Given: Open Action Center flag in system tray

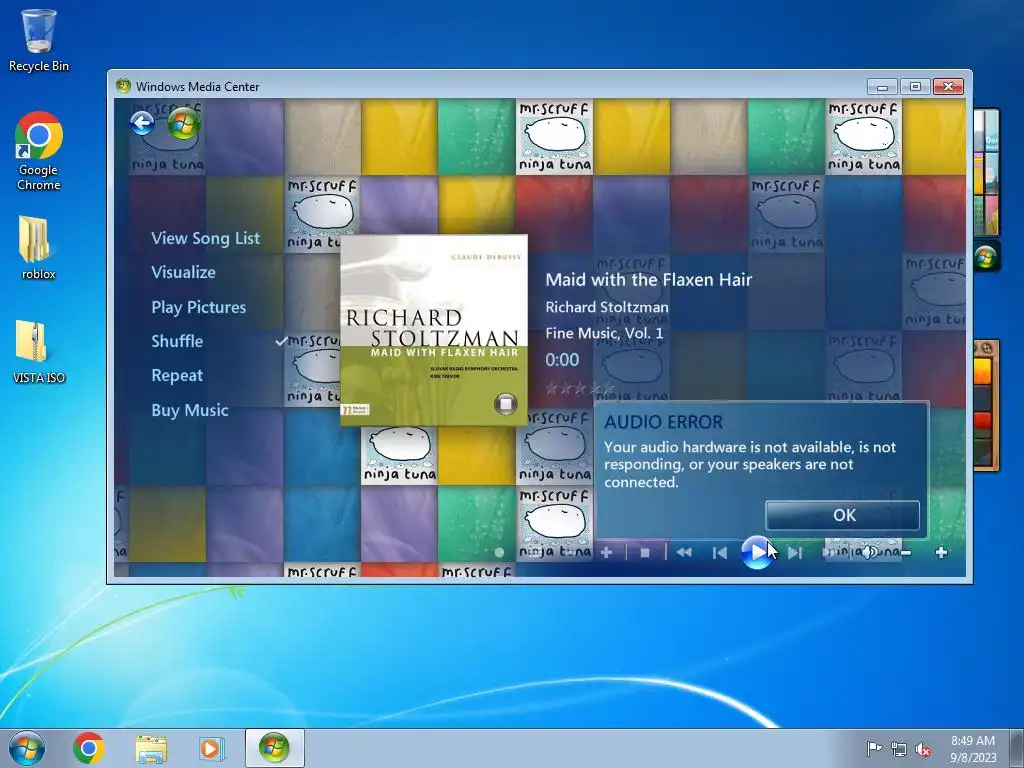Looking at the screenshot, I should 874,749.
